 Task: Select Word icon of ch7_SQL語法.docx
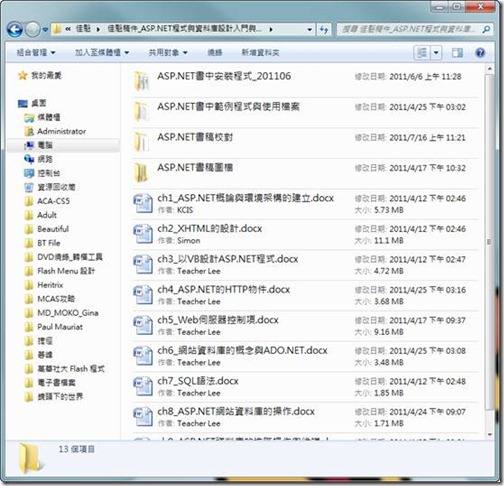tap(143, 386)
